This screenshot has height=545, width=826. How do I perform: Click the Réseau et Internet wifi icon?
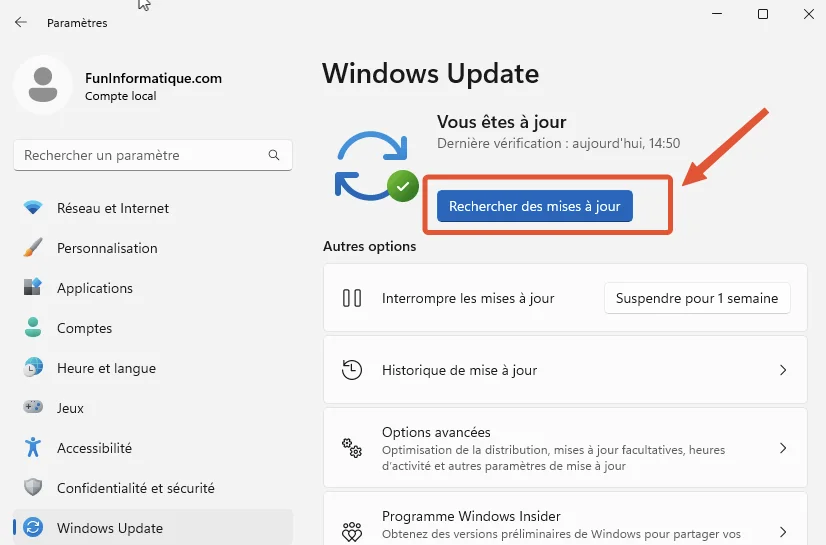(33, 207)
